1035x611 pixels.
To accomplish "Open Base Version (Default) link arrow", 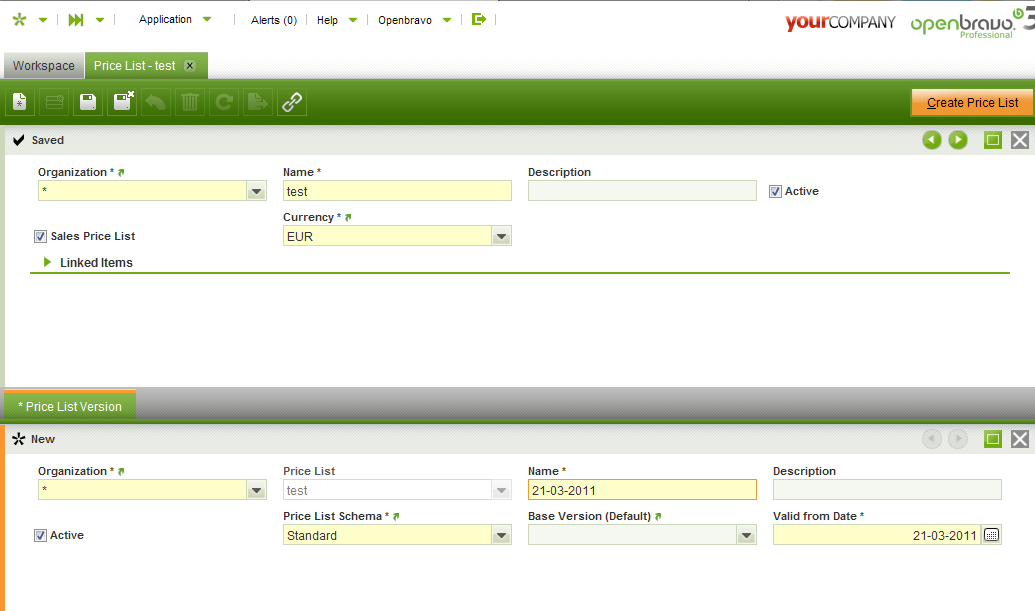I will point(658,516).
